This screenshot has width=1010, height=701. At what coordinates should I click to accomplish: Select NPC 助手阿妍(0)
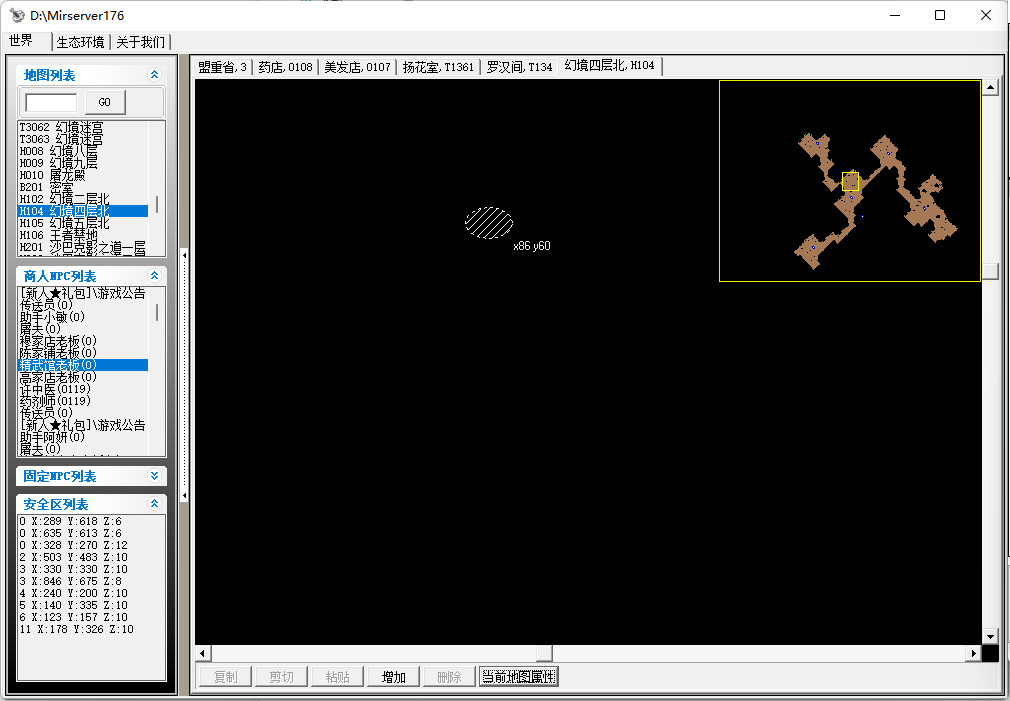pyautogui.click(x=82, y=437)
